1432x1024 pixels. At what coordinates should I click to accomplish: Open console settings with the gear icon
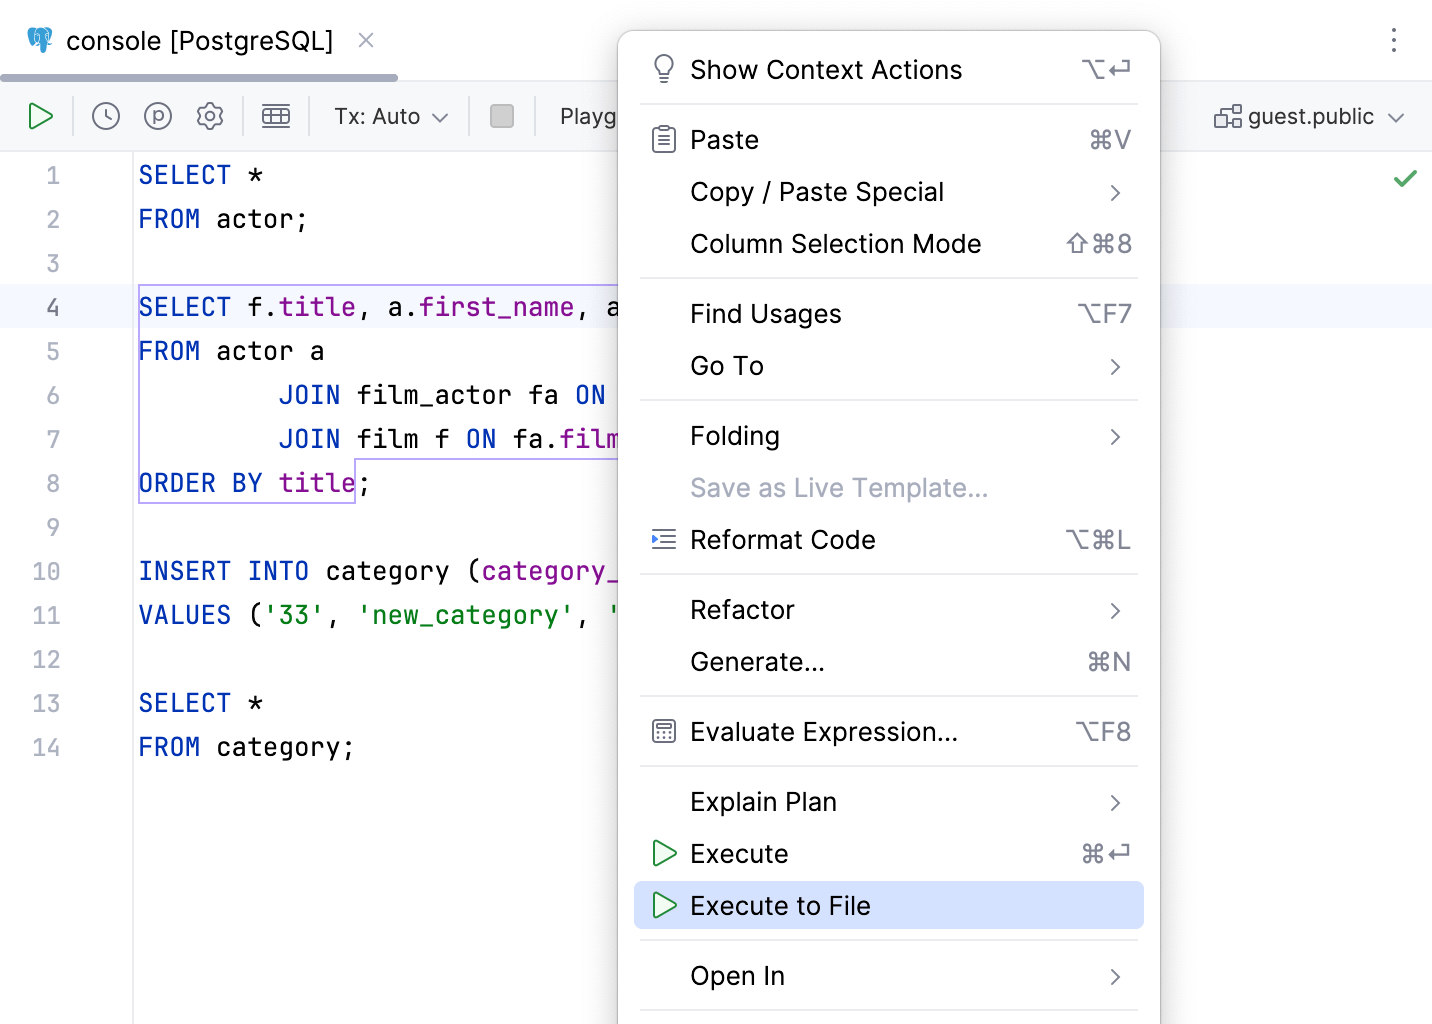click(x=210, y=116)
